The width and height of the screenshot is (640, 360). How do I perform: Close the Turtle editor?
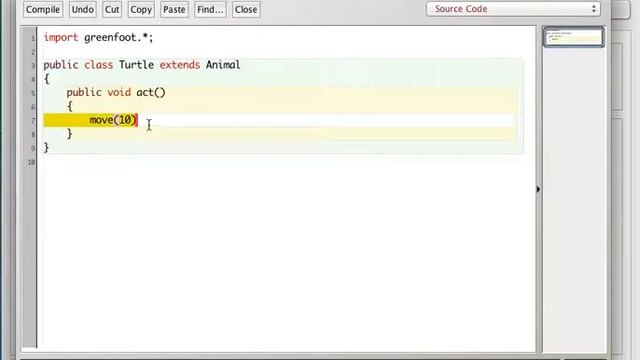(x=246, y=9)
